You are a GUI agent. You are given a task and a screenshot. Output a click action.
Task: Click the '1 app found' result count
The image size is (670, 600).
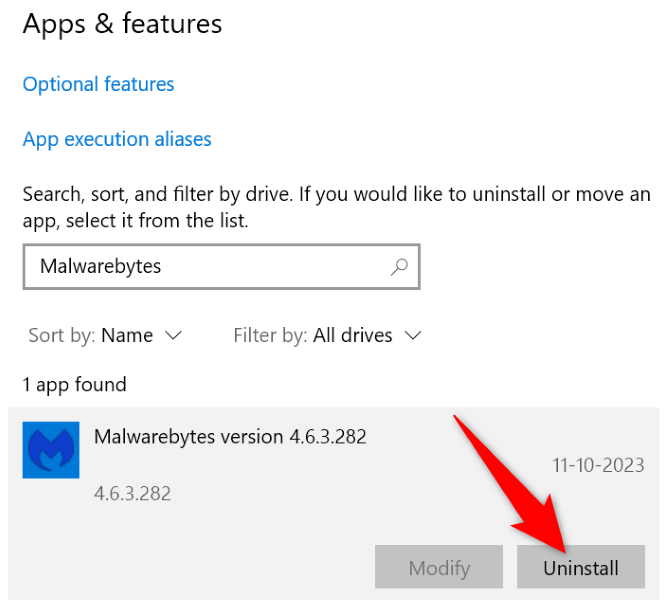point(75,385)
